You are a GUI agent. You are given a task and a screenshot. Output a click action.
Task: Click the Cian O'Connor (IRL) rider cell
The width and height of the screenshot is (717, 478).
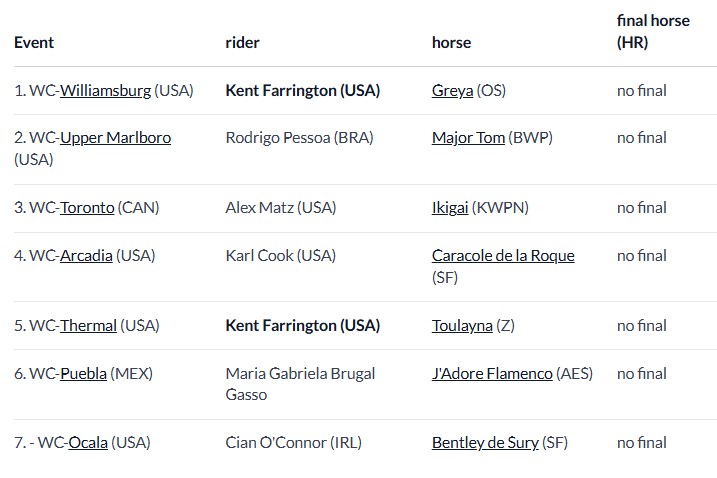click(293, 442)
